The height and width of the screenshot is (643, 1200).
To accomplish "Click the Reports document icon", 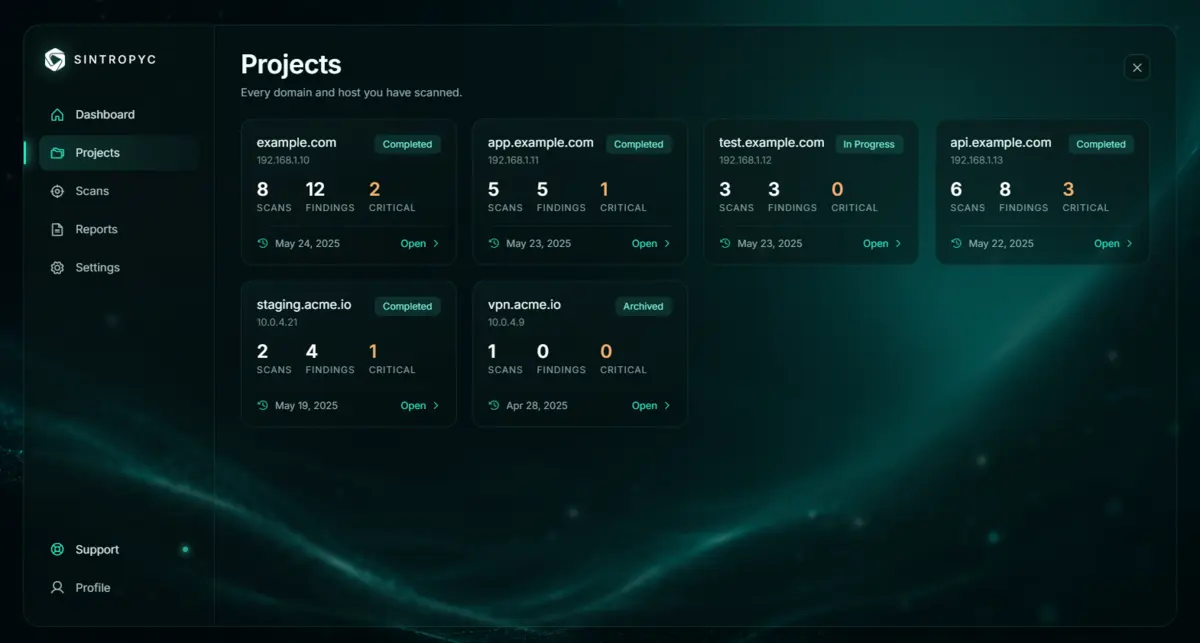I will pos(57,229).
